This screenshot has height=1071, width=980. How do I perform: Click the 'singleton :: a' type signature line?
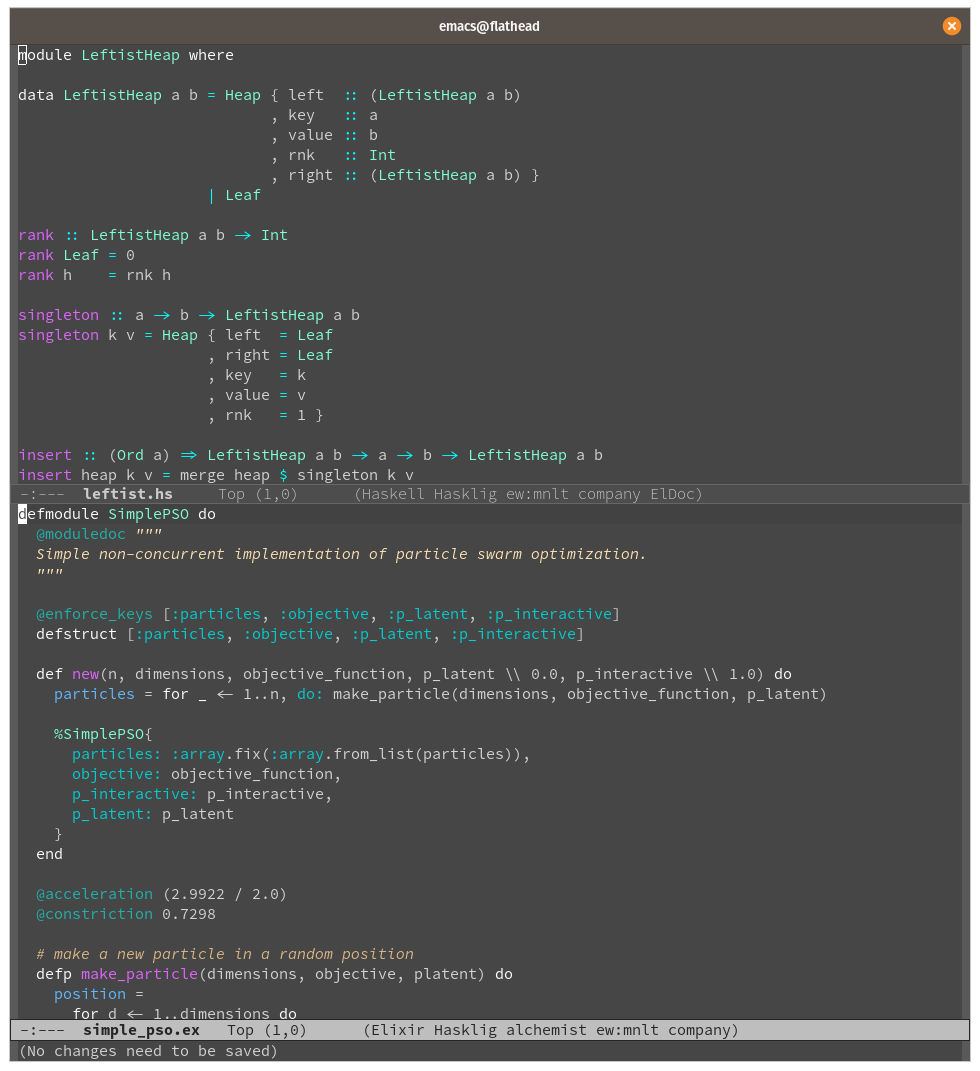[x=189, y=316]
